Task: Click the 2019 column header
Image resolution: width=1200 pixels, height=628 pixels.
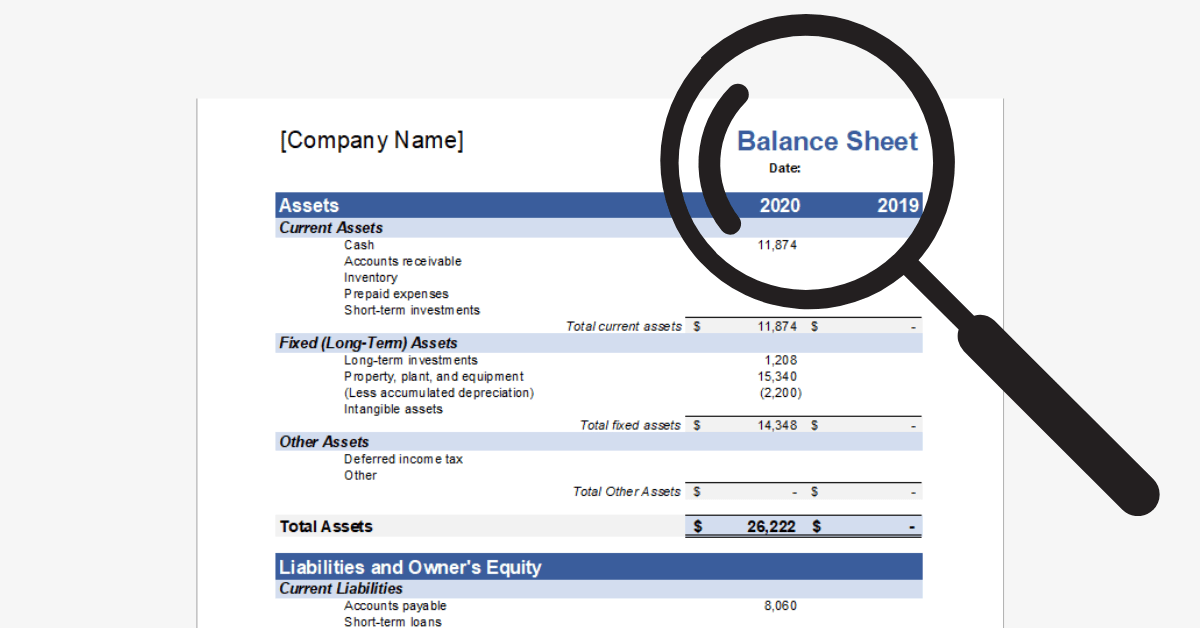Action: 901,205
